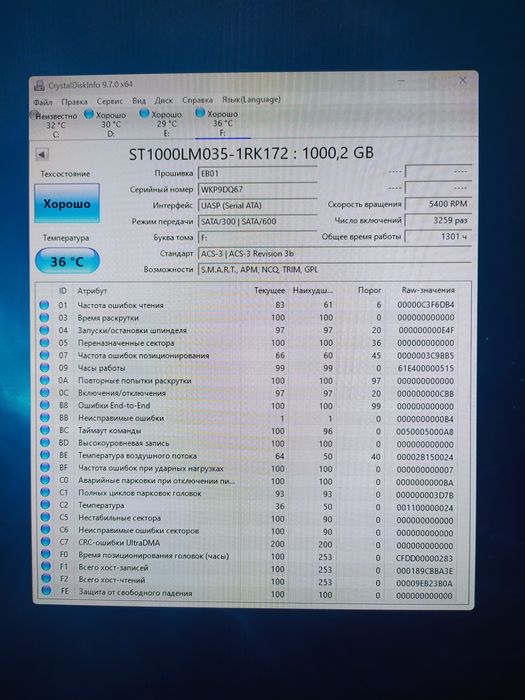The width and height of the screenshot is (525, 700).
Task: Select raw value 61E400000515 in Часы работы row
Action: click(x=425, y=368)
